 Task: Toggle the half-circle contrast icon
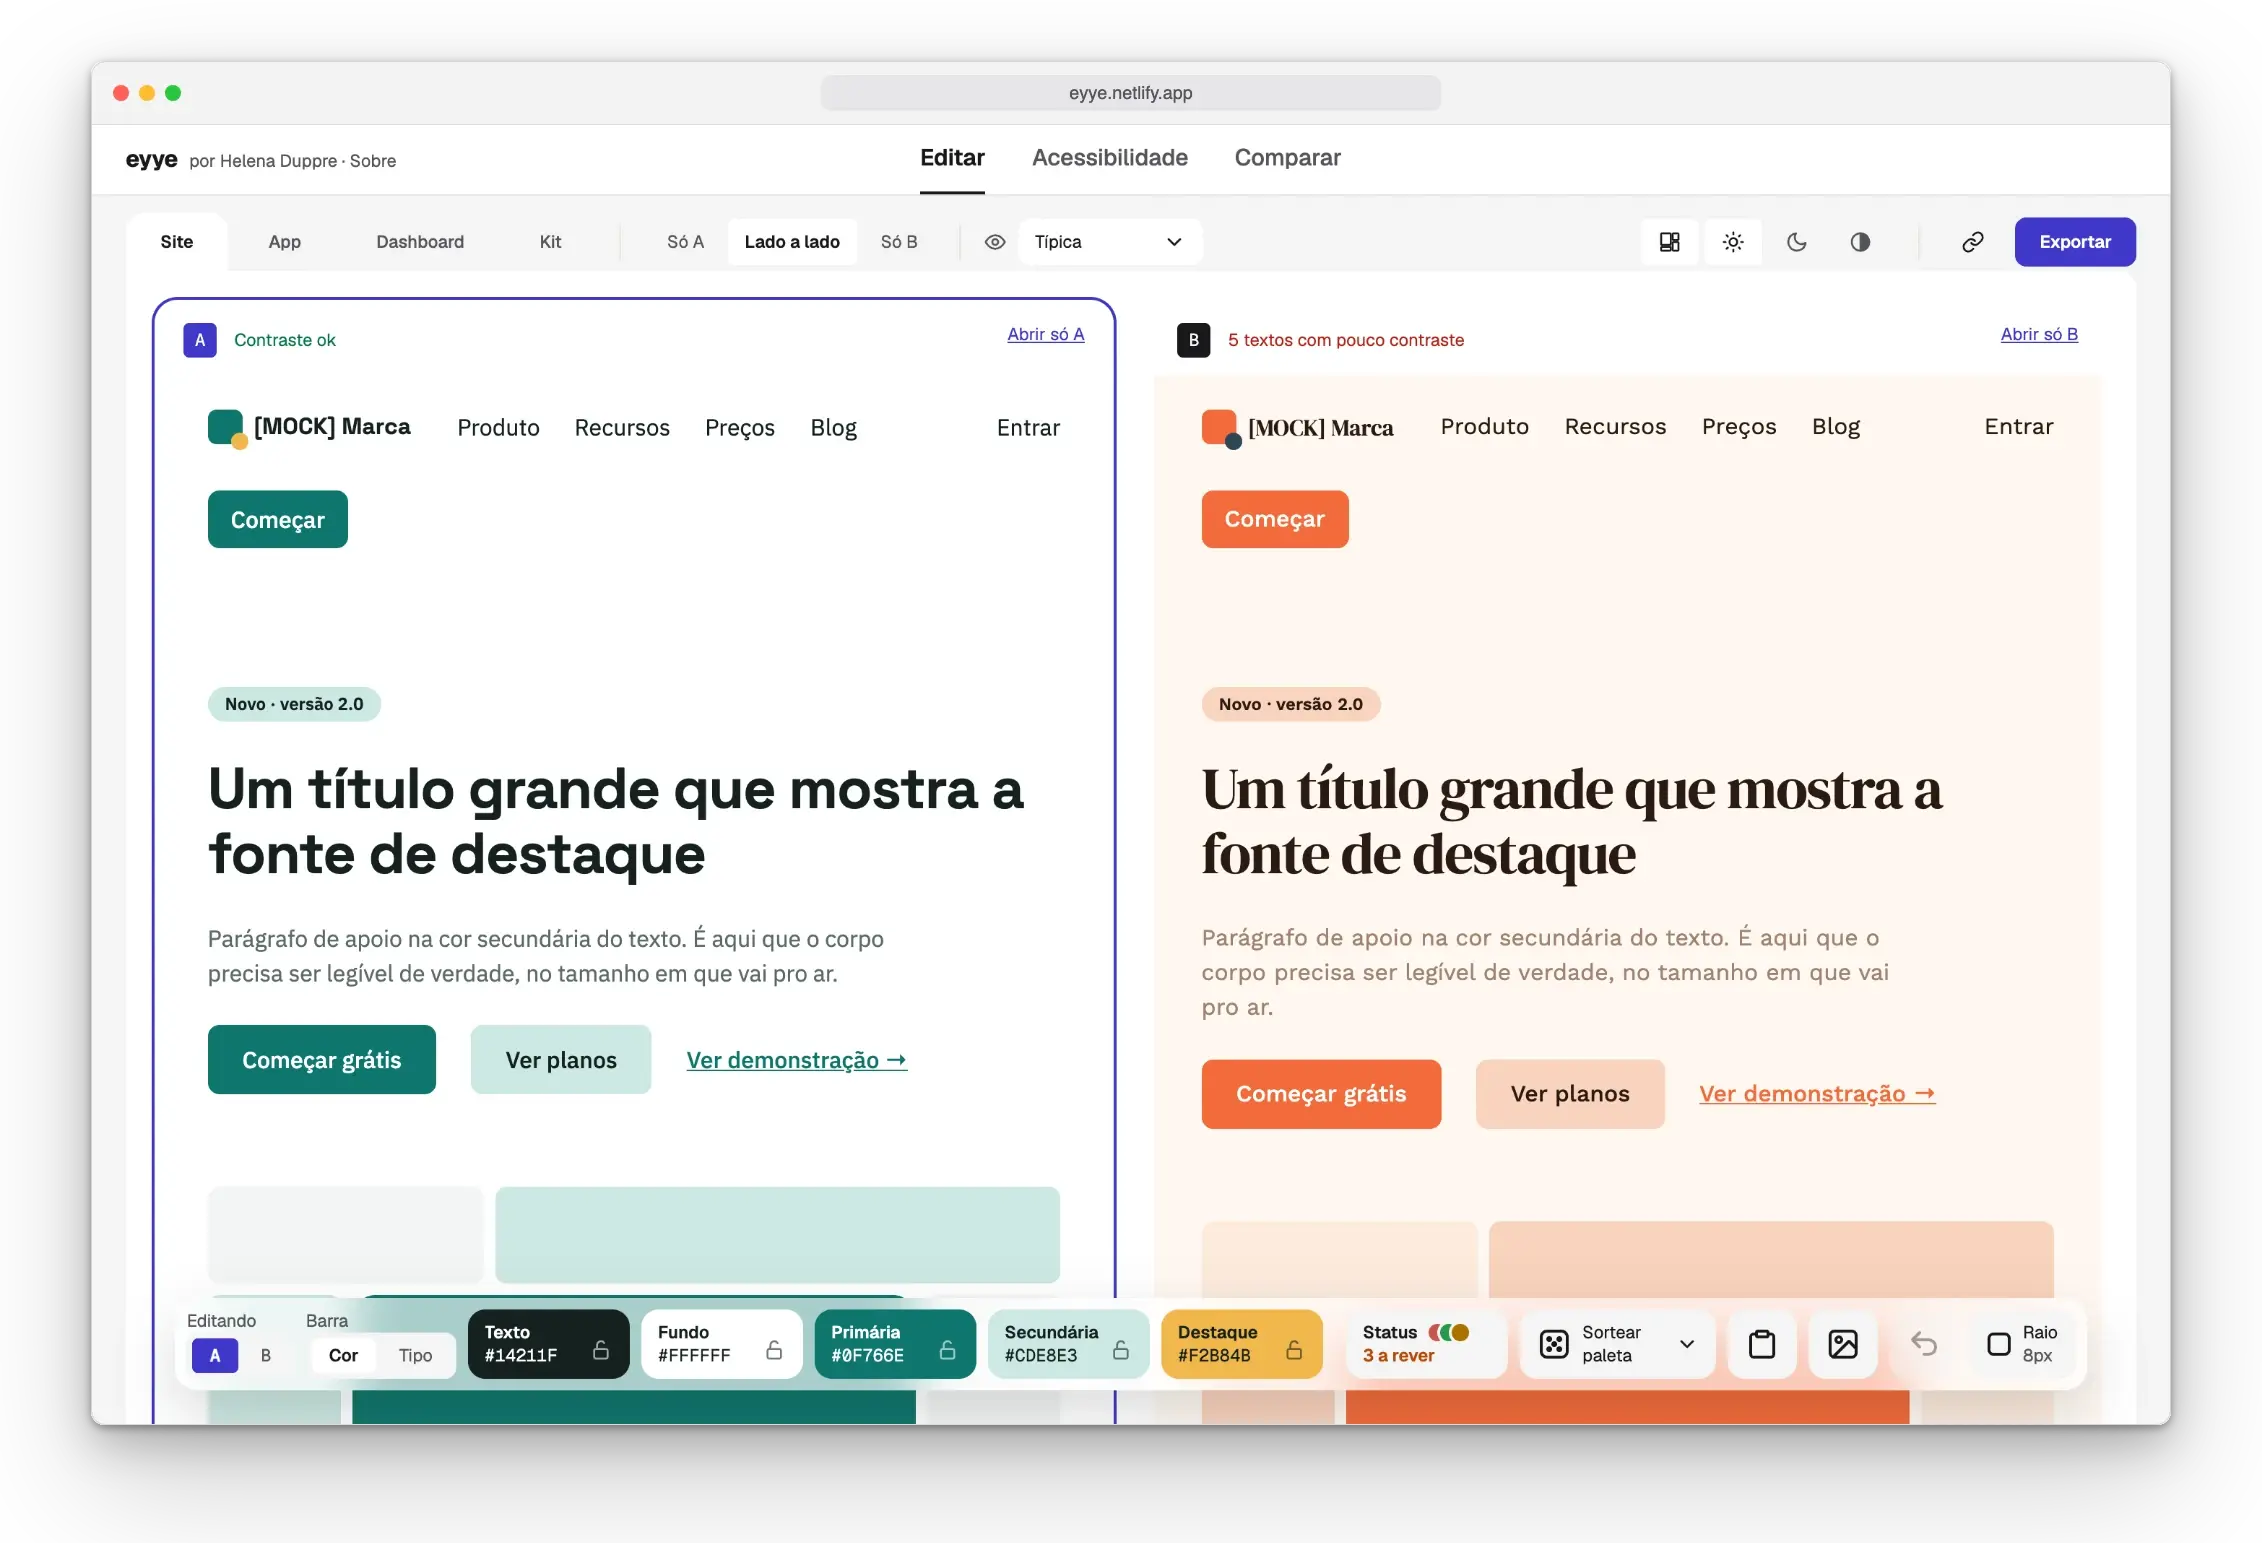pos(1860,242)
